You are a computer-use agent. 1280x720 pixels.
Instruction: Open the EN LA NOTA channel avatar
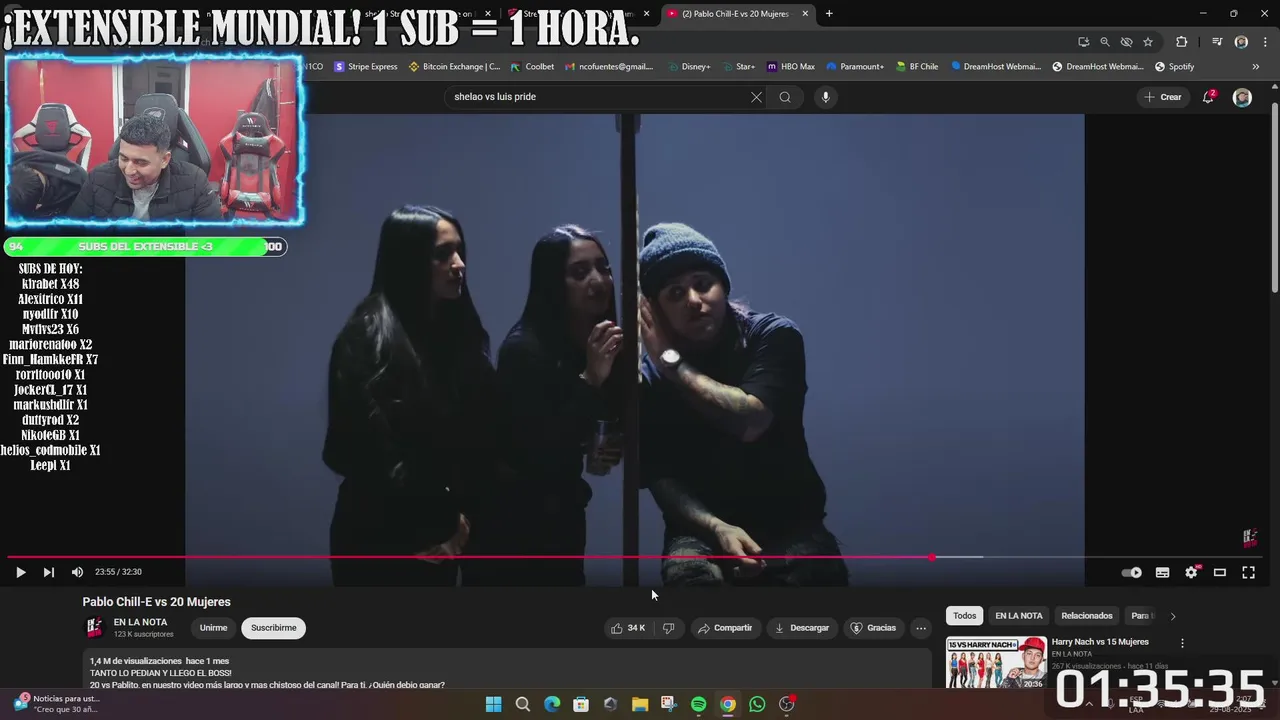95,628
